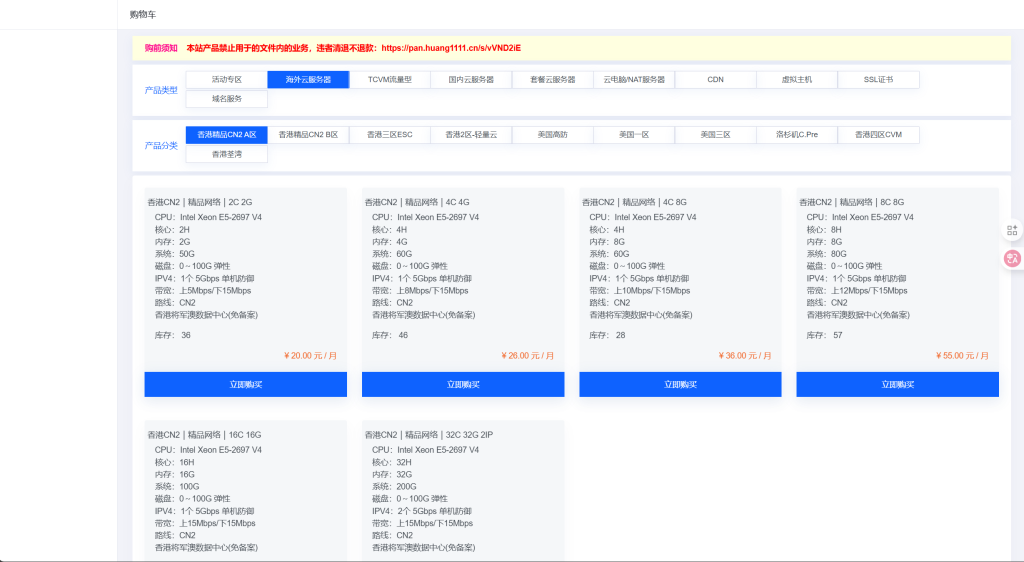Buy the 4C 8G plan (立即购买)

click(680, 384)
